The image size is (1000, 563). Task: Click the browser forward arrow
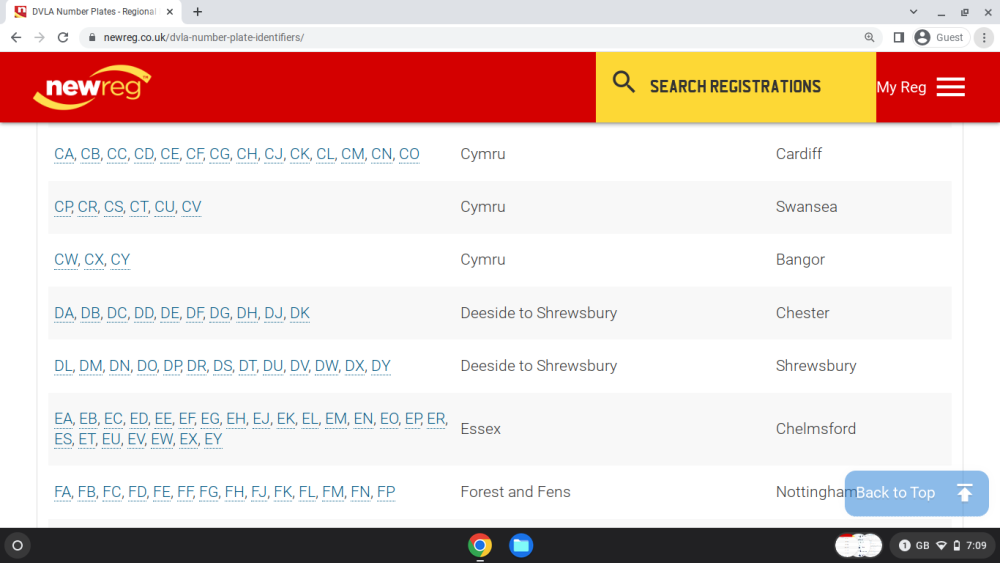coord(40,38)
